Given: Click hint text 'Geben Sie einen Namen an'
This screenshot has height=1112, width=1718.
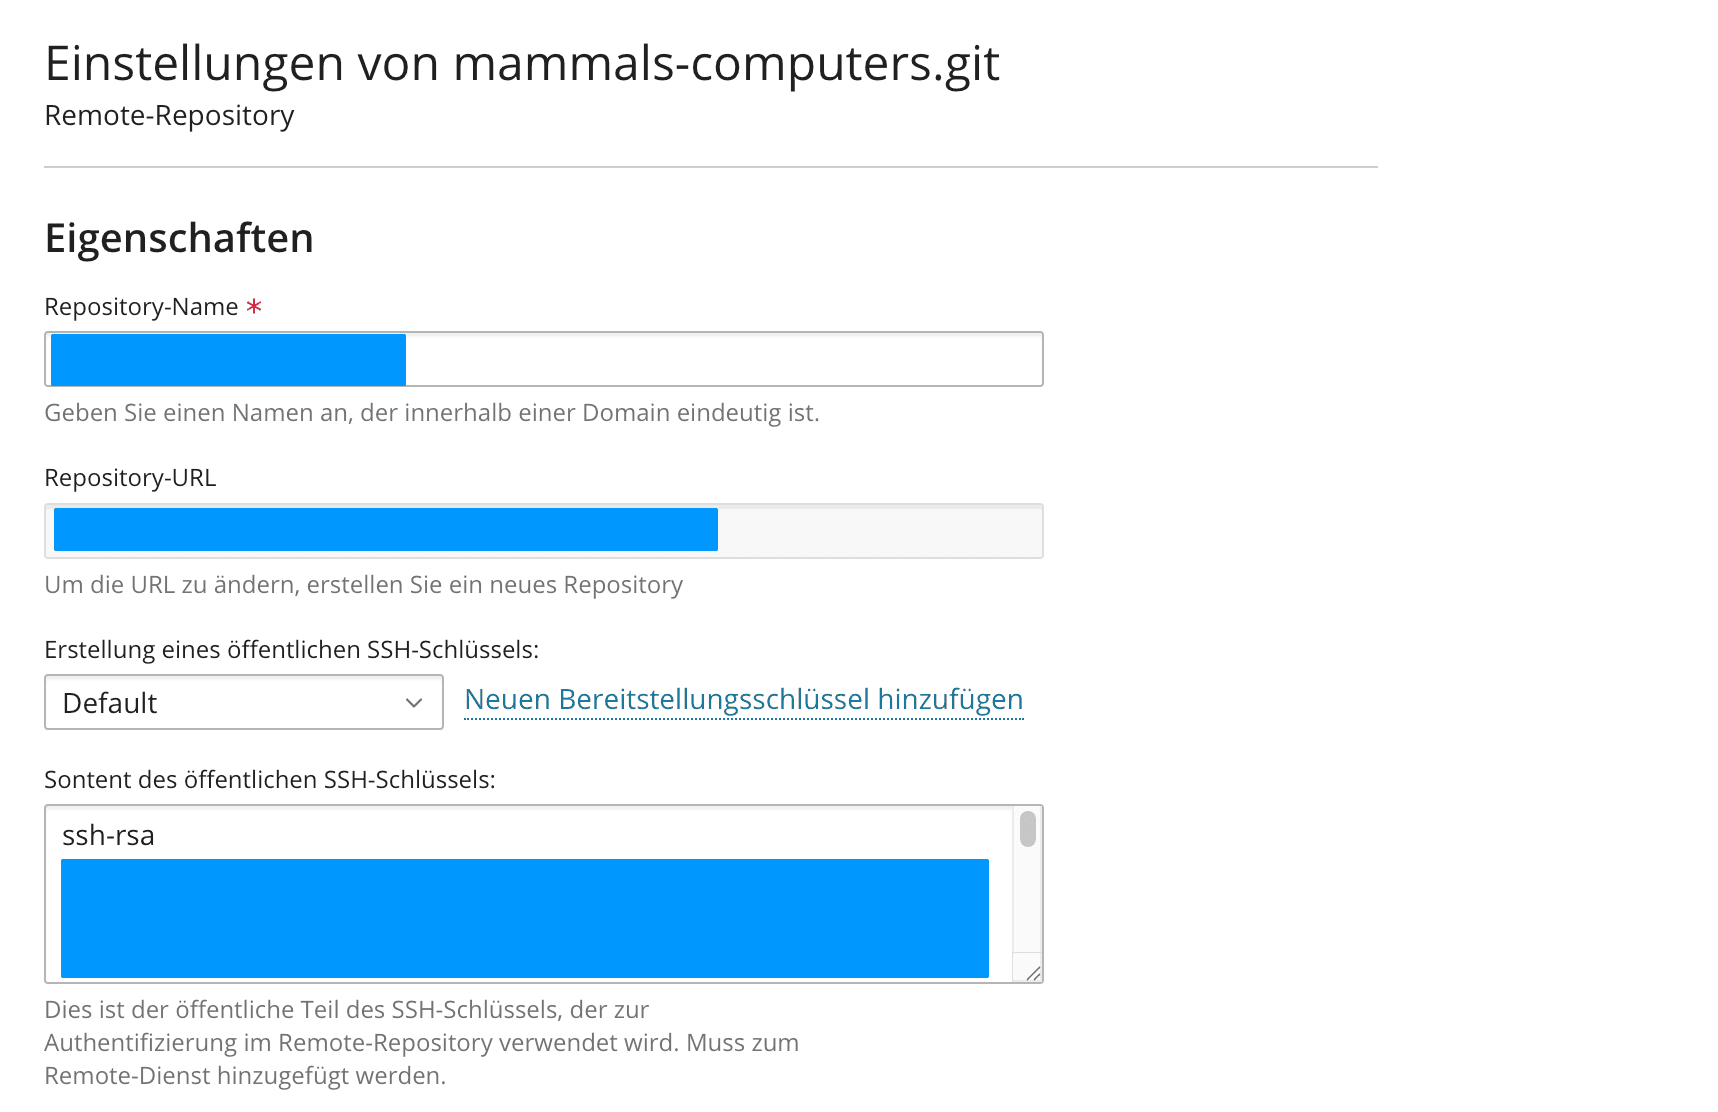Looking at the screenshot, I should point(431,413).
